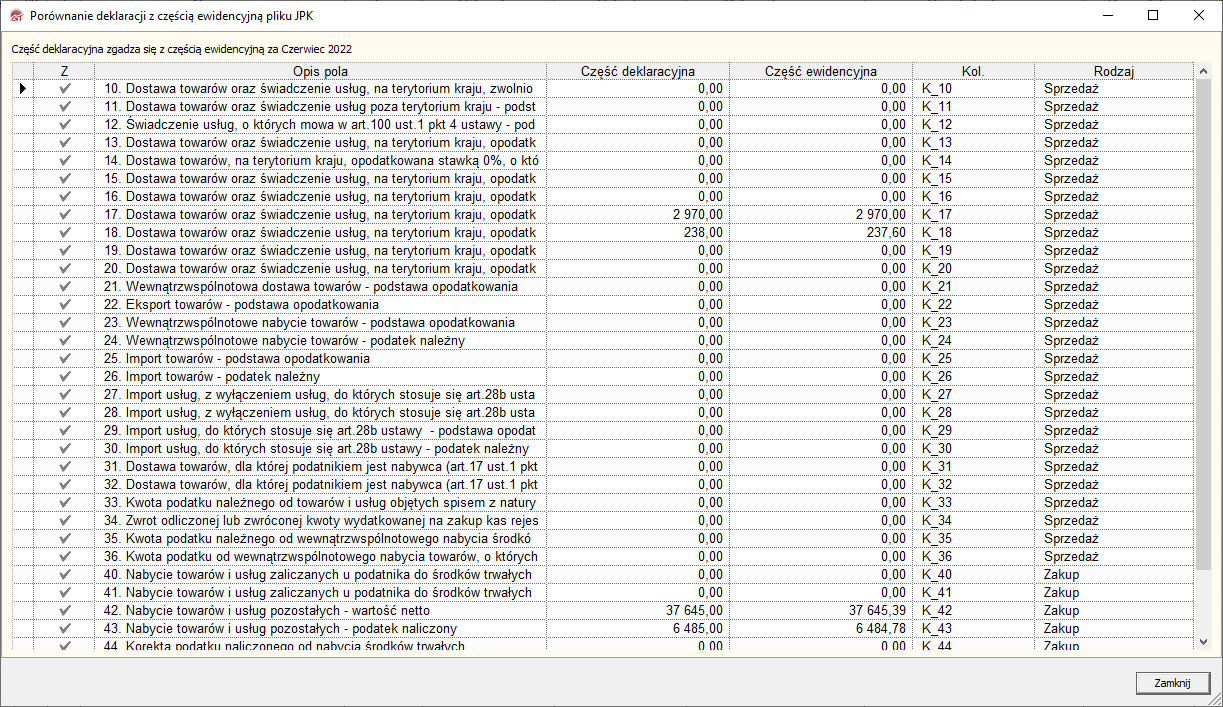This screenshot has width=1223, height=707.
Task: Sort by the Z column header
Action: pos(64,71)
